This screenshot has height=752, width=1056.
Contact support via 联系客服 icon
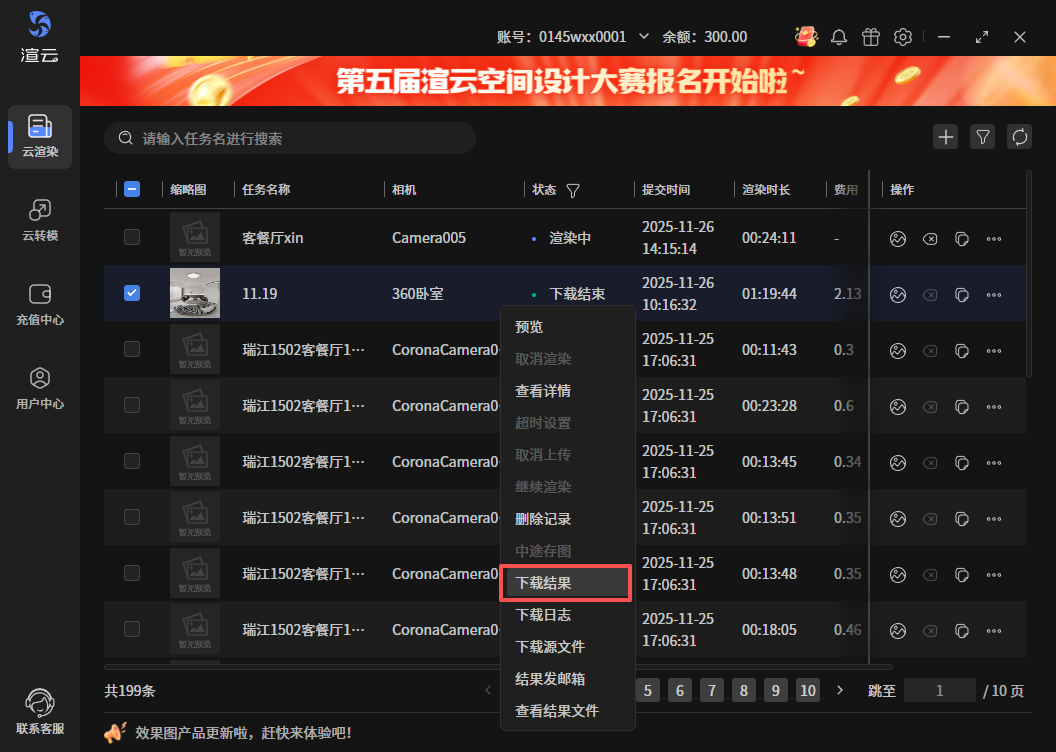tap(40, 711)
